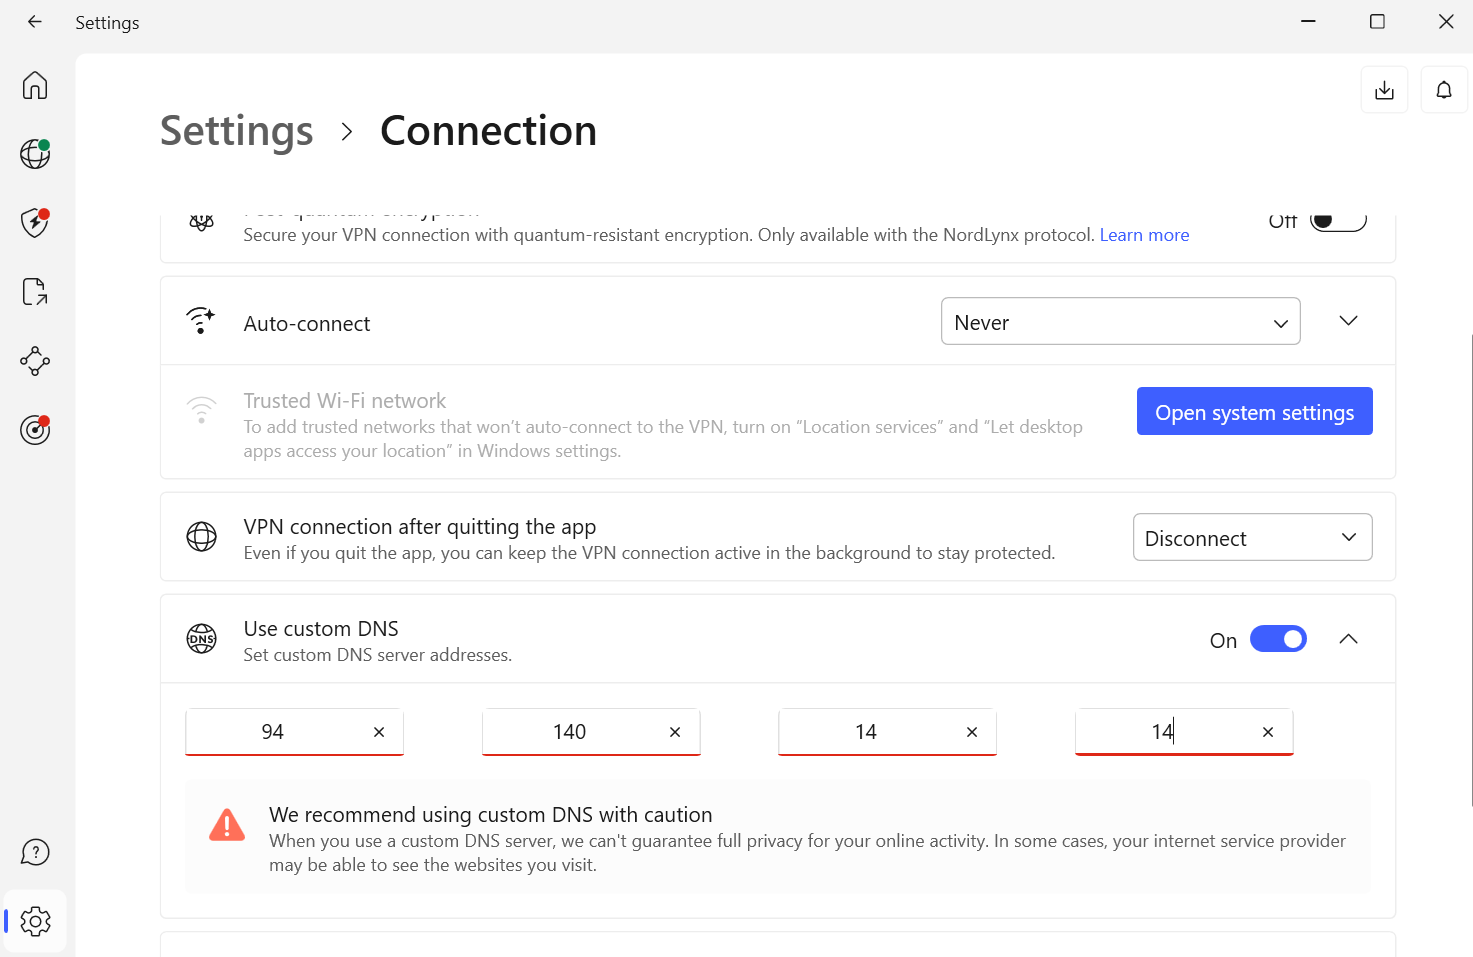Open the Meshnet sidebar icon
The width and height of the screenshot is (1473, 957).
click(x=35, y=361)
